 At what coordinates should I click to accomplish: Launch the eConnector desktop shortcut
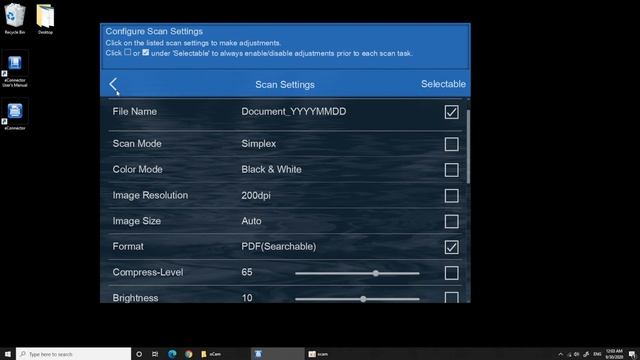point(15,114)
